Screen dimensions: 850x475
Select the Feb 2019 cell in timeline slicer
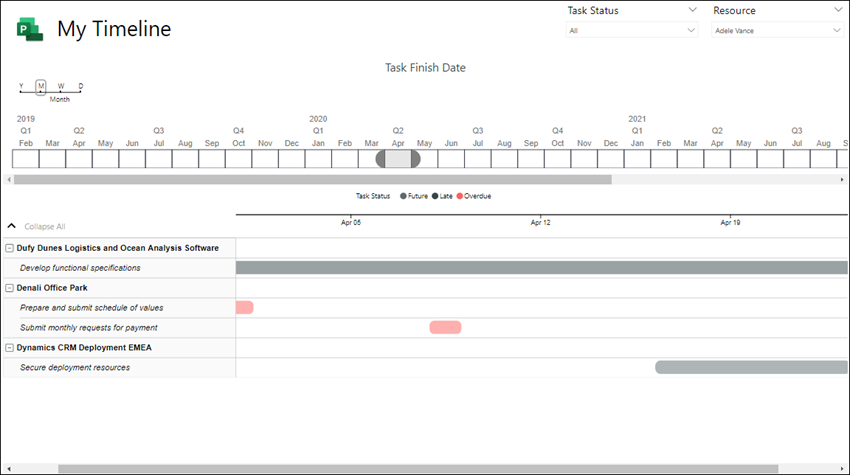click(25, 159)
